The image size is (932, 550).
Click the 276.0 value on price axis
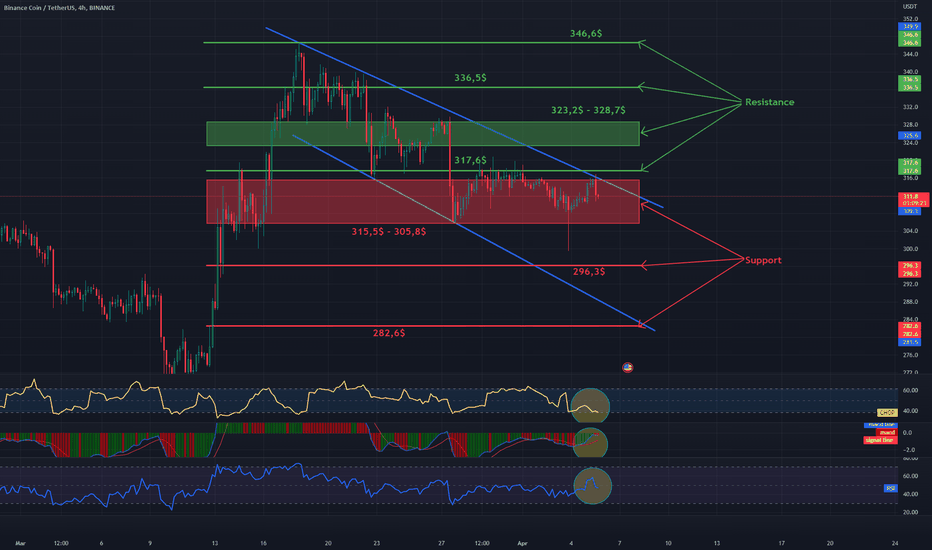tap(911, 355)
